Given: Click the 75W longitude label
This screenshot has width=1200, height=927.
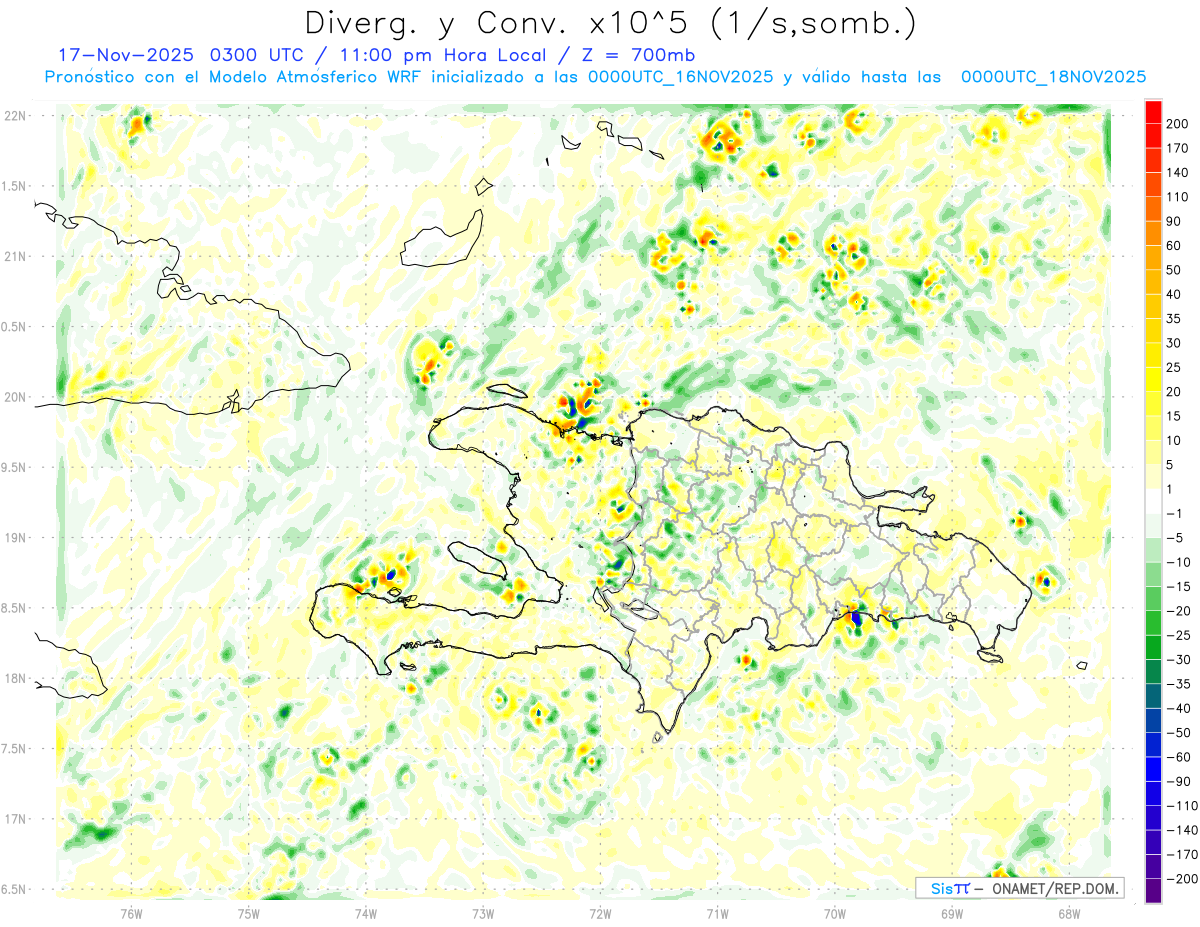Looking at the screenshot, I should (249, 913).
